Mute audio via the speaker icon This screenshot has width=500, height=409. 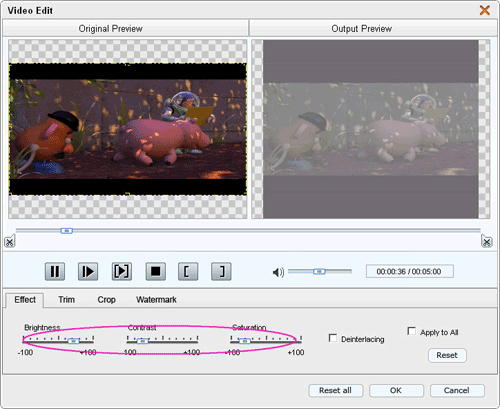[x=278, y=272]
